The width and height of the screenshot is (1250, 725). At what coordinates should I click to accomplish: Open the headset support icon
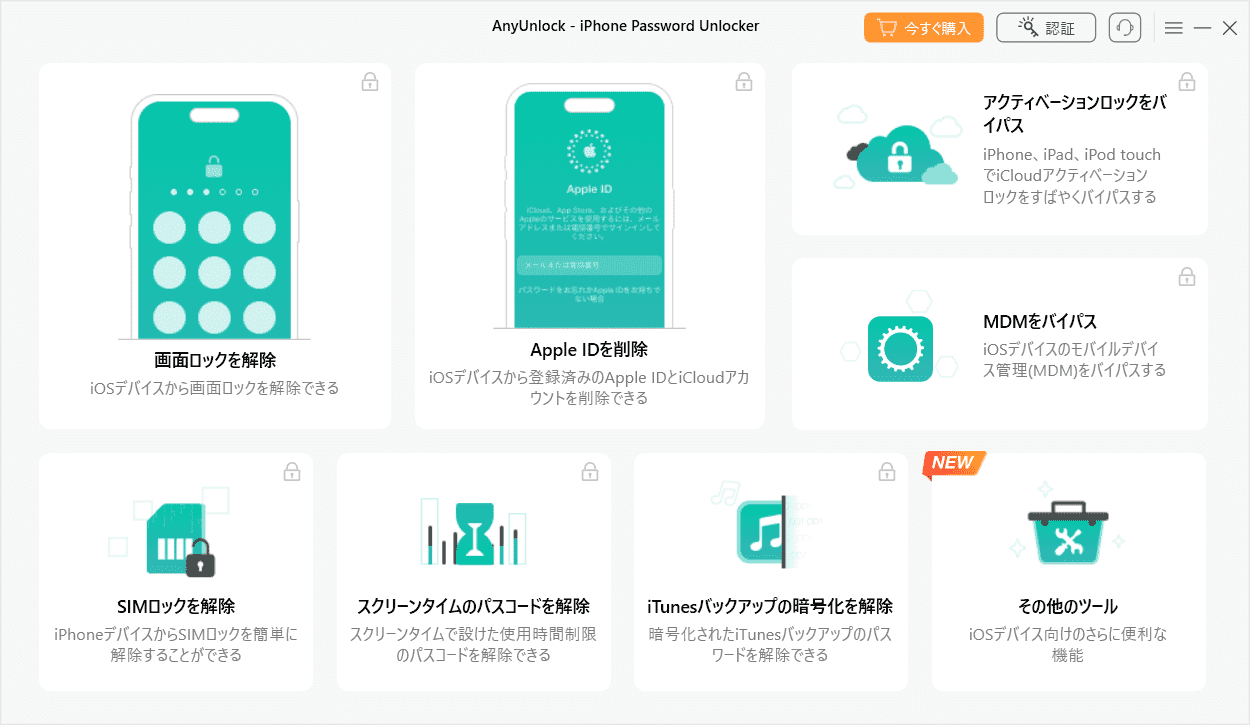1125,28
